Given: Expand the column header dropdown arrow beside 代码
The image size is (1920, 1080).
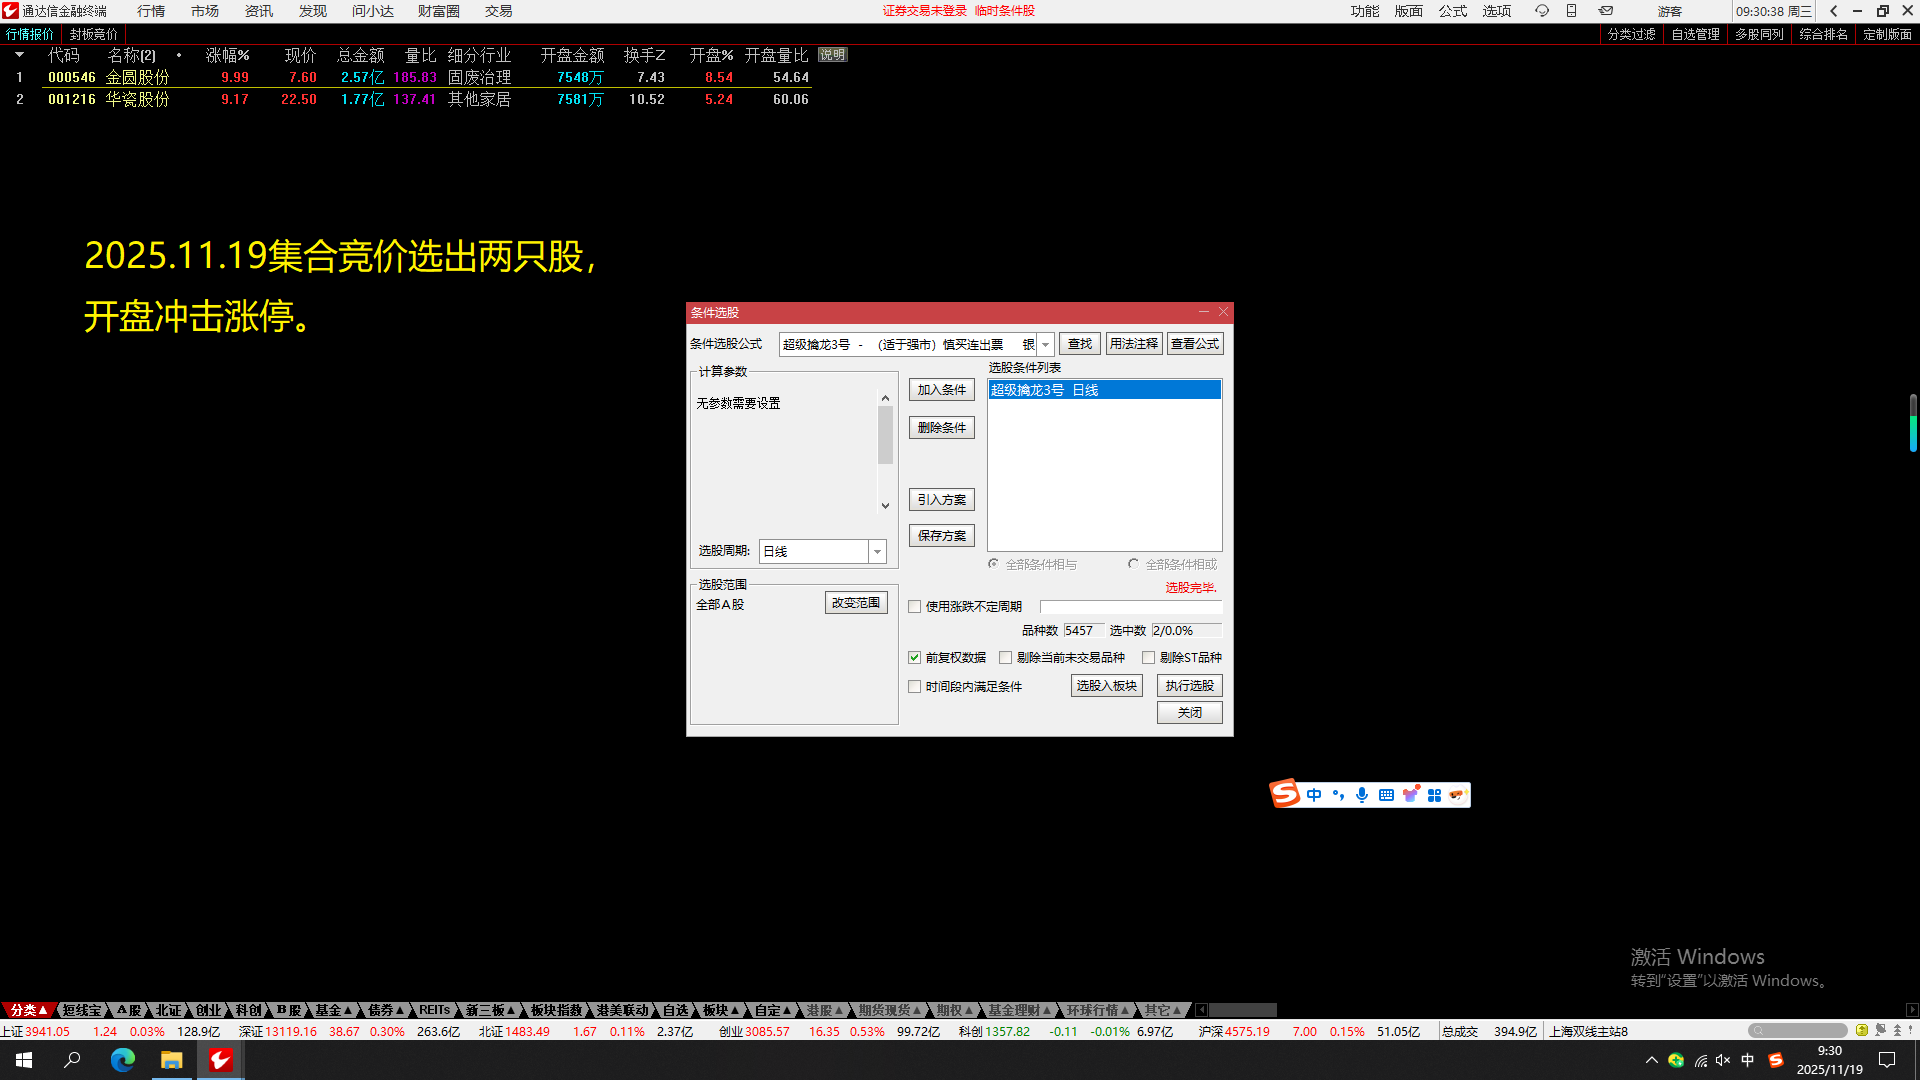Looking at the screenshot, I should pos(19,55).
